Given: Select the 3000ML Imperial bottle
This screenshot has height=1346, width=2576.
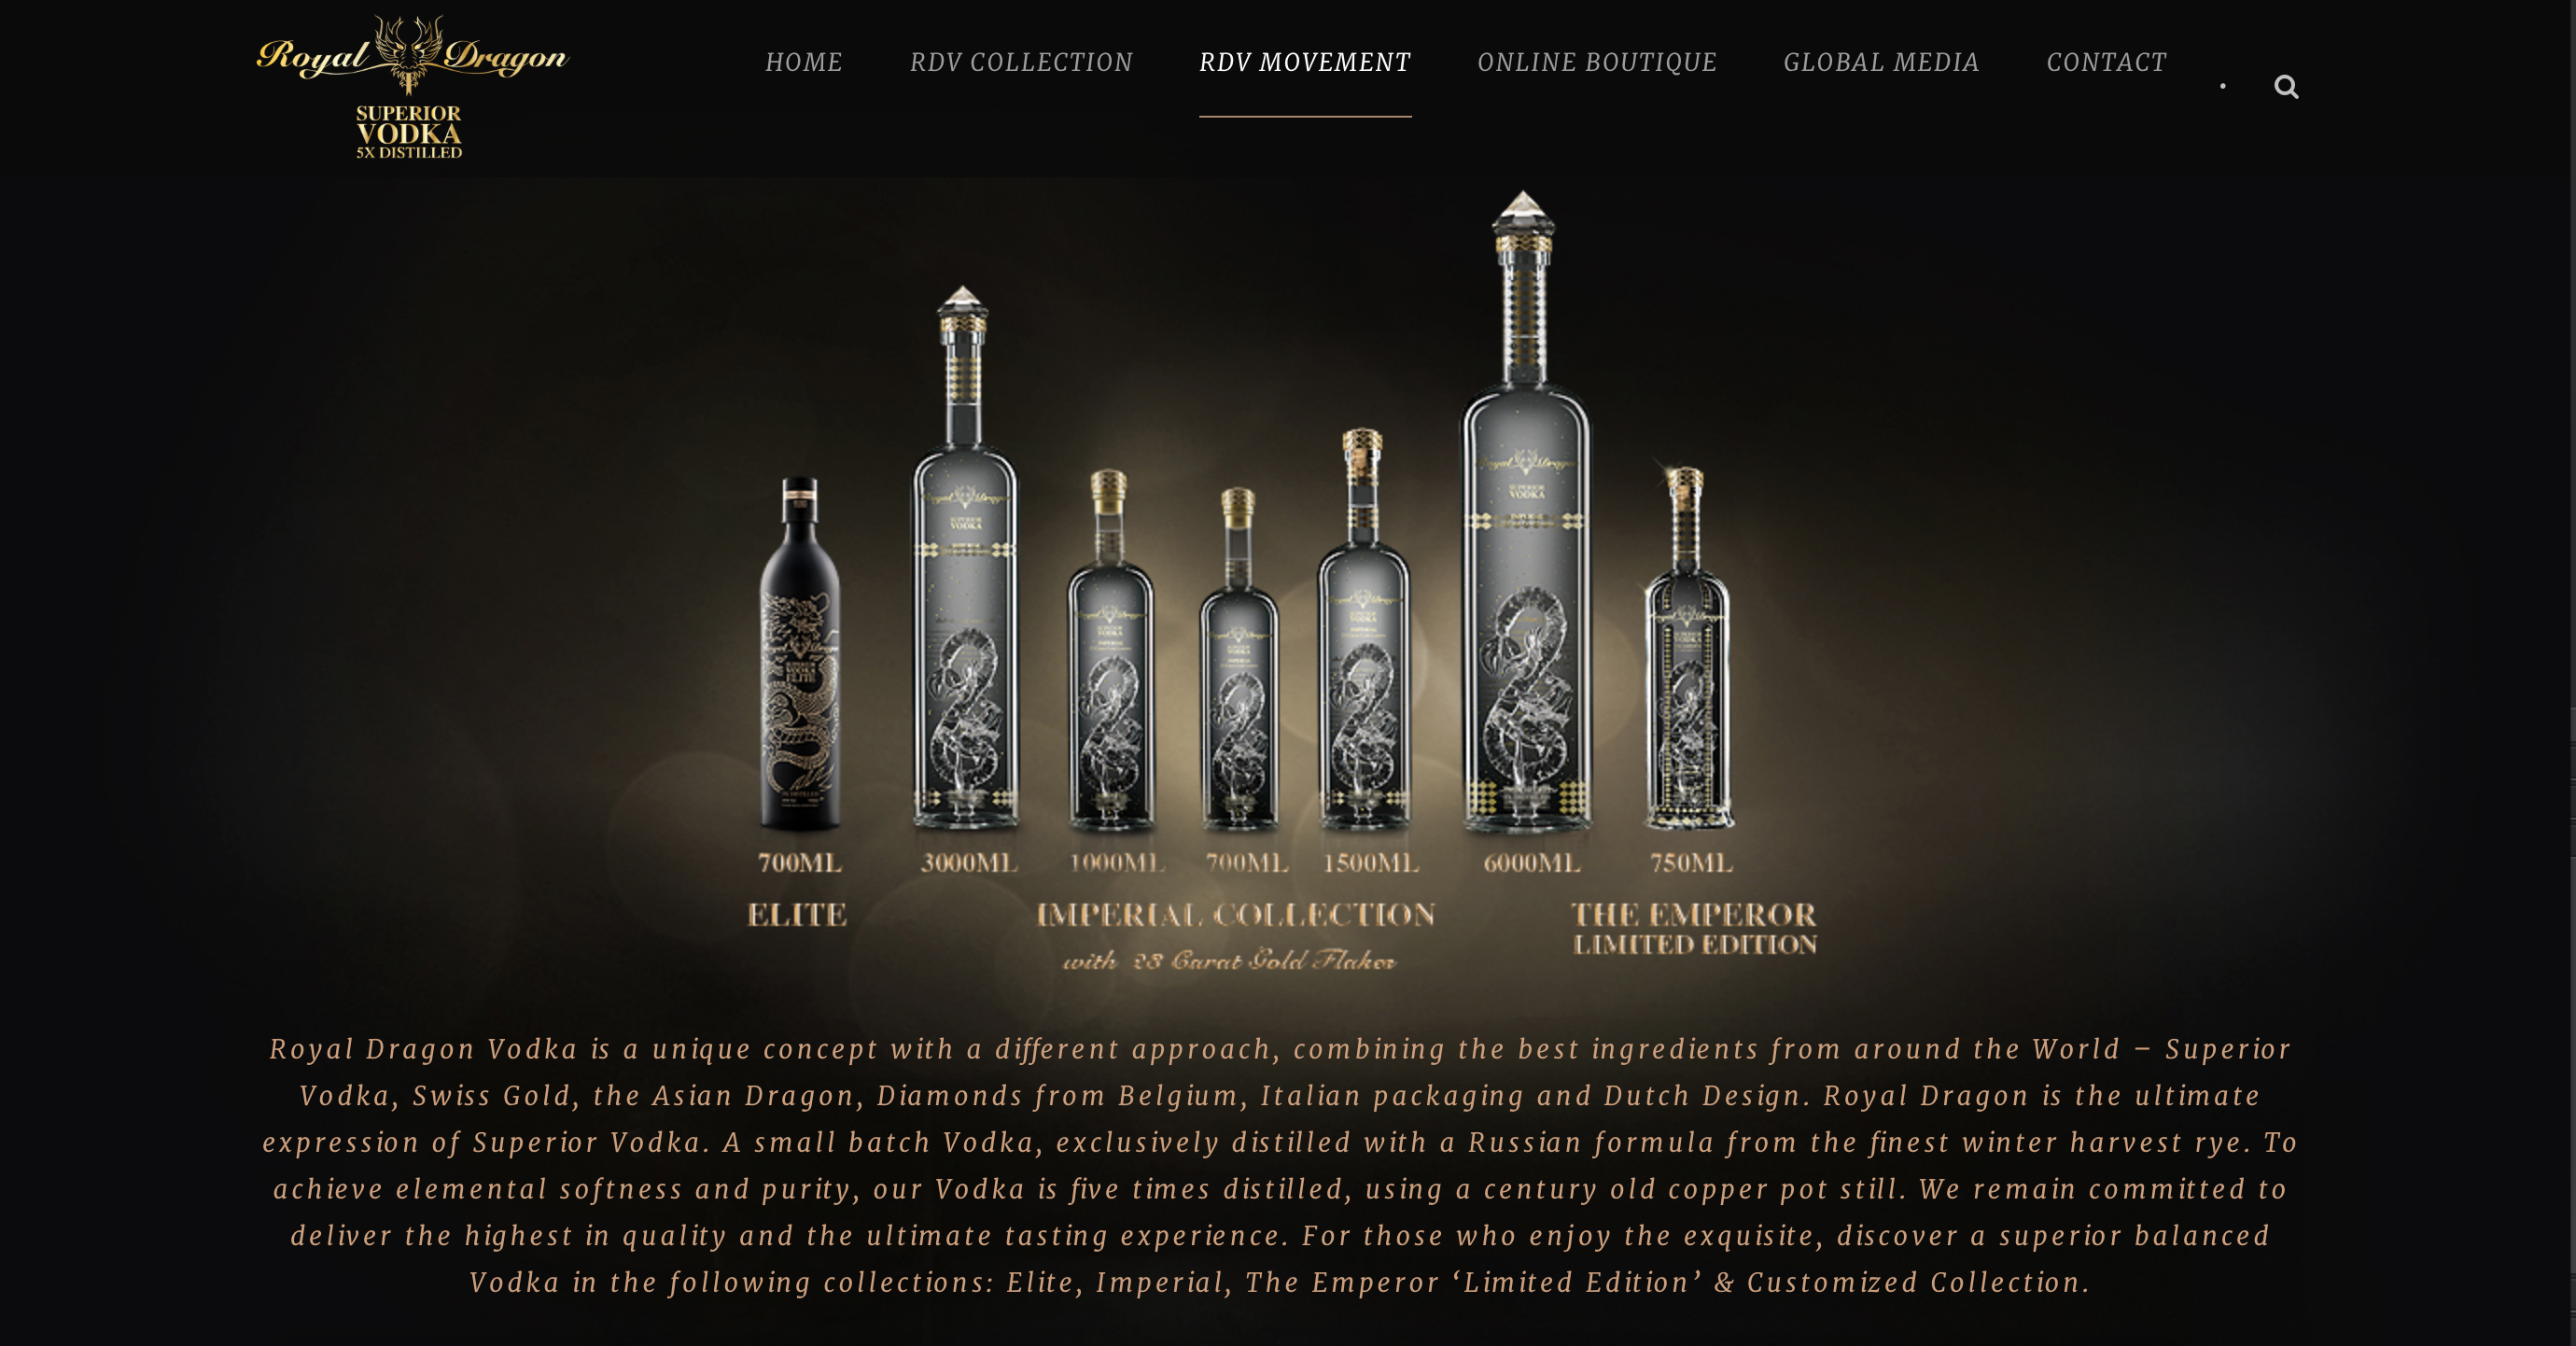Looking at the screenshot, I should [964, 558].
